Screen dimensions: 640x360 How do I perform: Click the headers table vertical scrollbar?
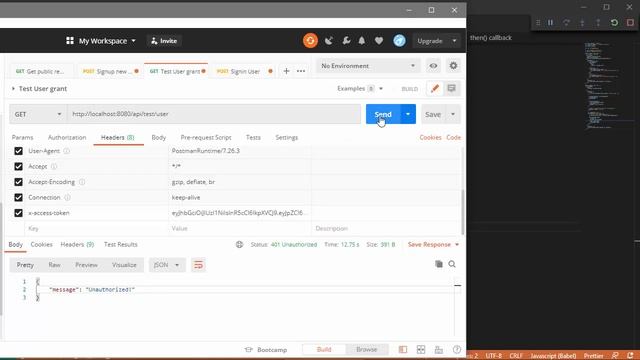462,212
